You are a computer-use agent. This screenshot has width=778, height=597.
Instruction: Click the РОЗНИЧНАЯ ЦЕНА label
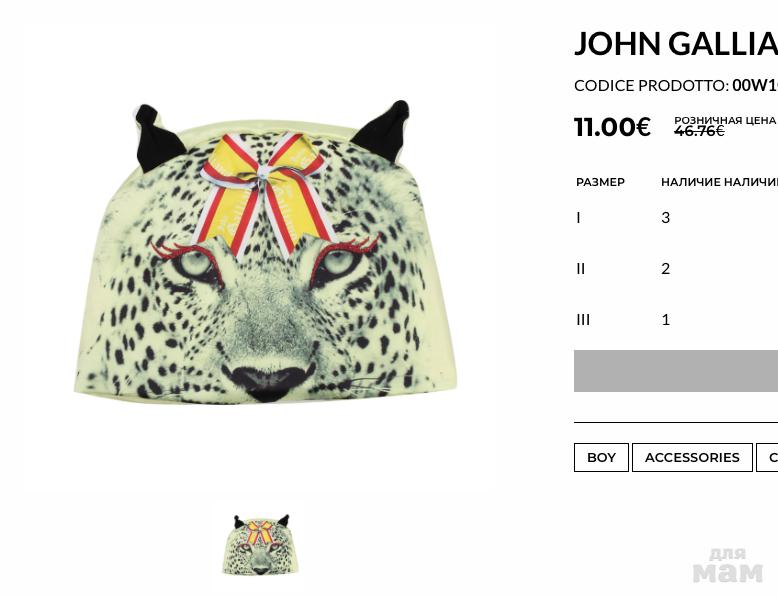725,120
